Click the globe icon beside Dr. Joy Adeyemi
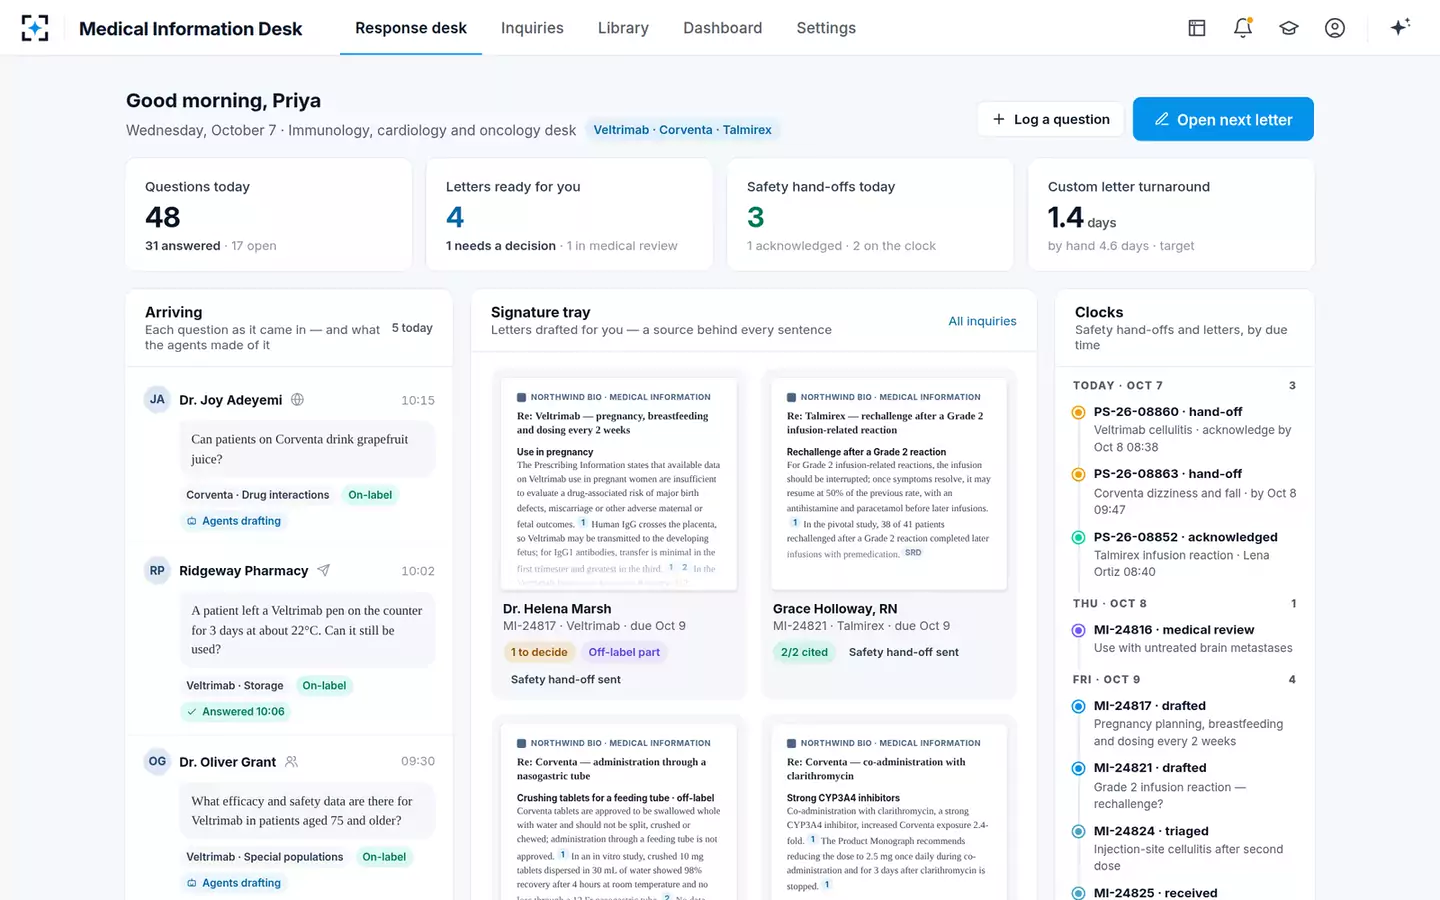This screenshot has height=900, width=1440. click(x=297, y=400)
